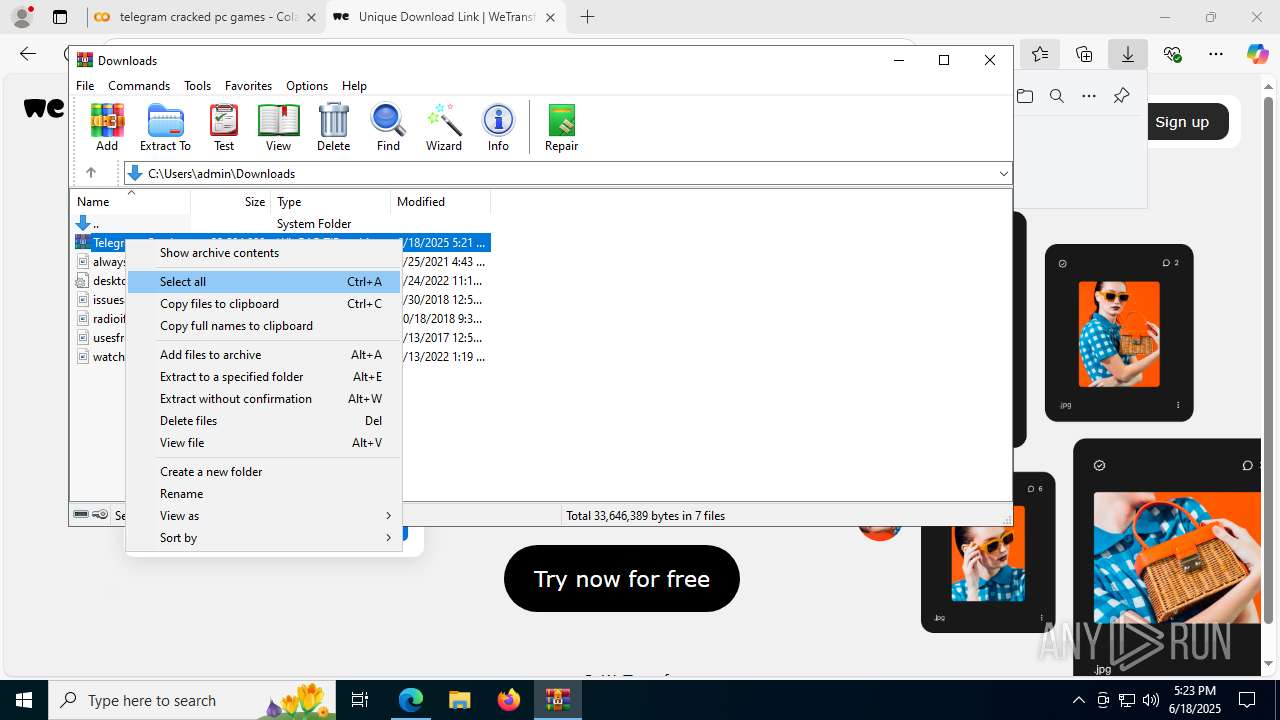The height and width of the screenshot is (720, 1280).
Task: Click the Repair toolbar icon
Action: tap(561, 127)
